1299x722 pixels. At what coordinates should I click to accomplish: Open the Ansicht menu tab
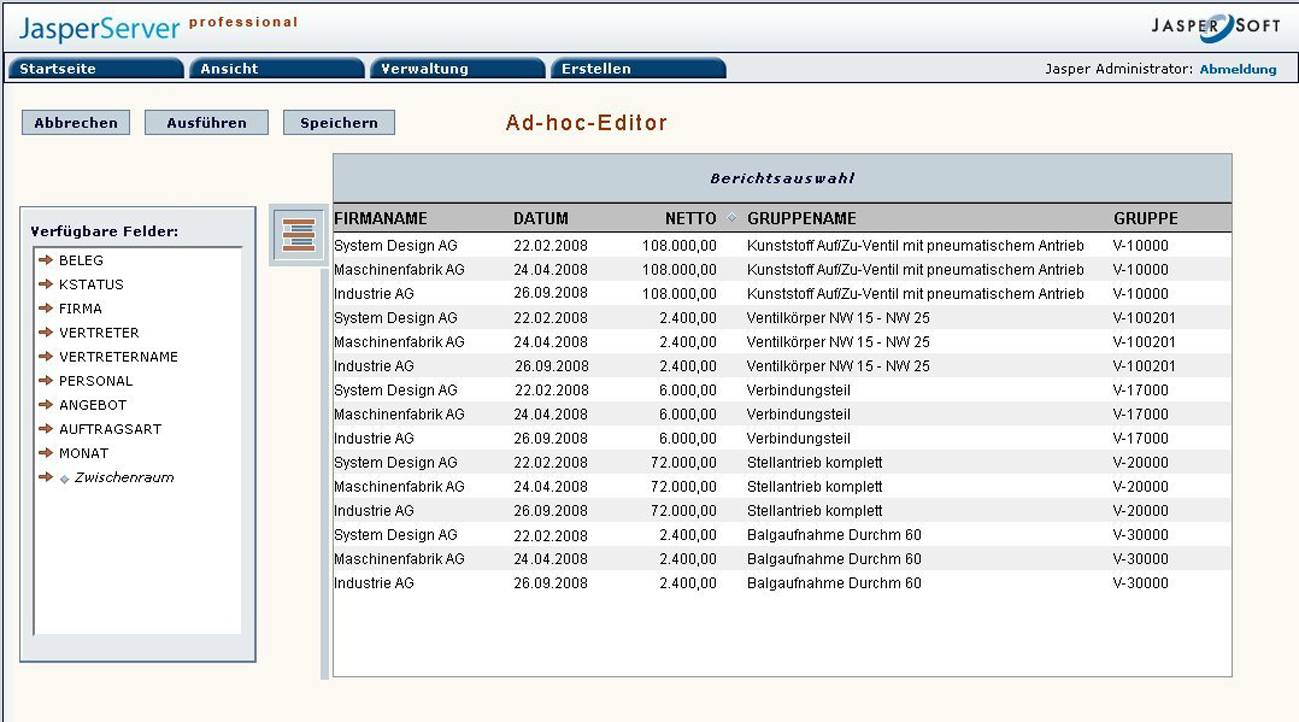click(x=276, y=69)
